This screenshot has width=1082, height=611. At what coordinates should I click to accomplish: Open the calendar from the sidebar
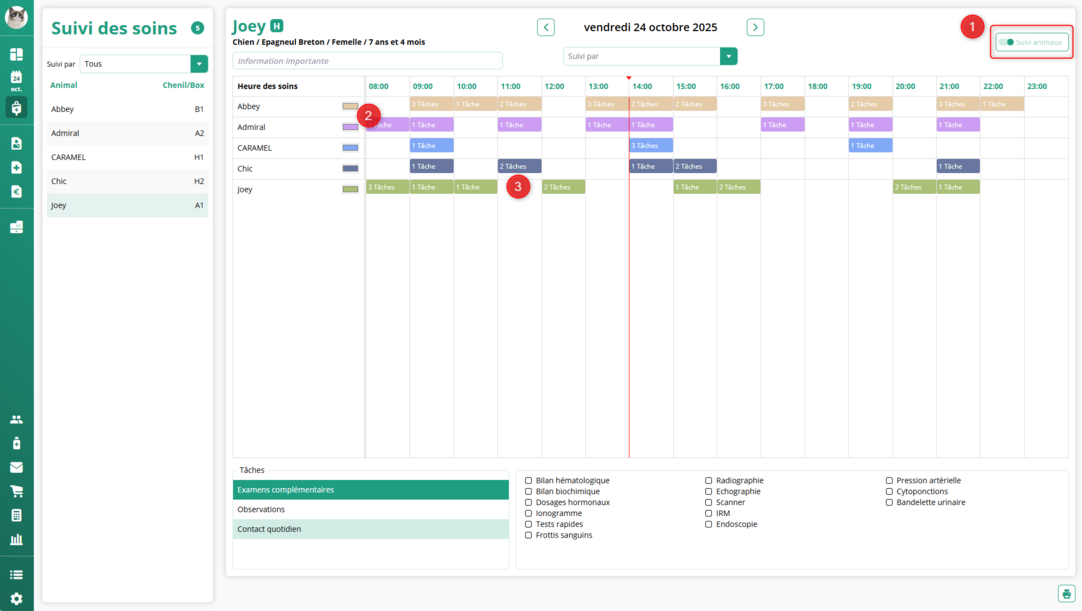16,80
